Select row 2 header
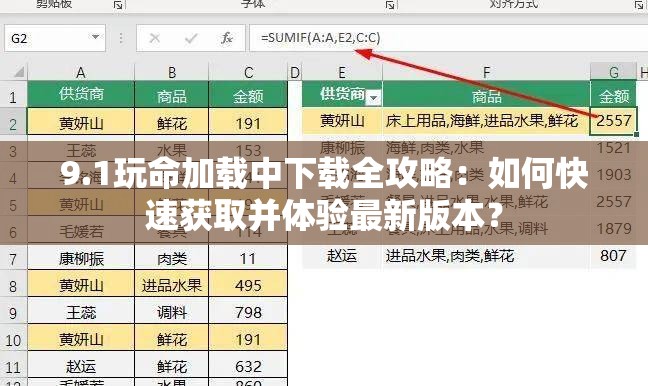This screenshot has height=386, width=648. pyautogui.click(x=13, y=123)
